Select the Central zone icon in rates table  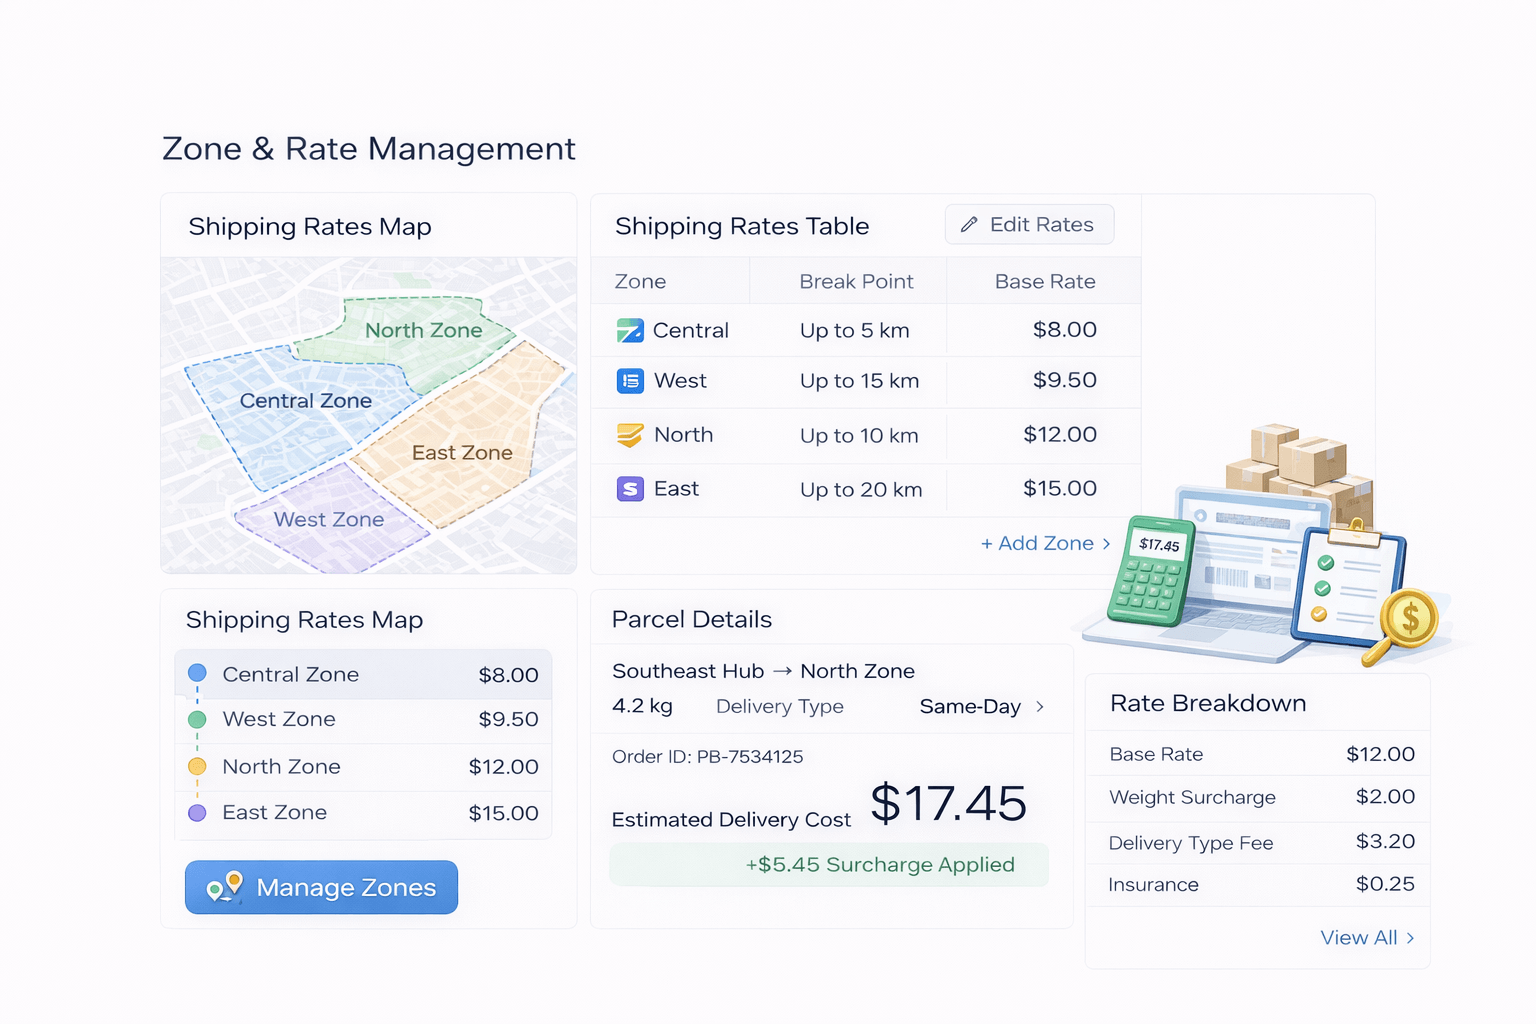(631, 330)
